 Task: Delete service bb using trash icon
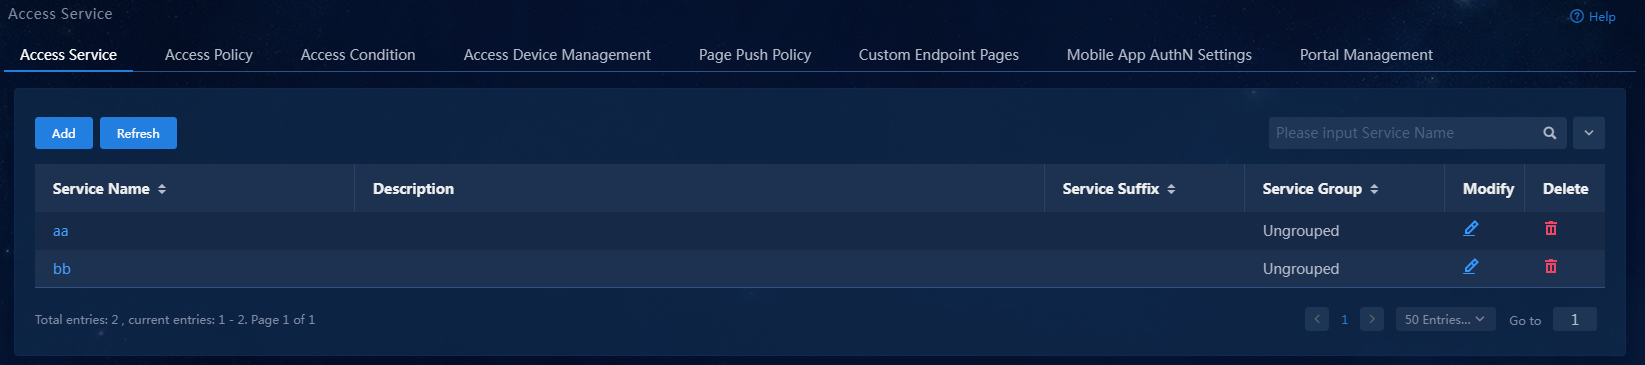[1550, 267]
